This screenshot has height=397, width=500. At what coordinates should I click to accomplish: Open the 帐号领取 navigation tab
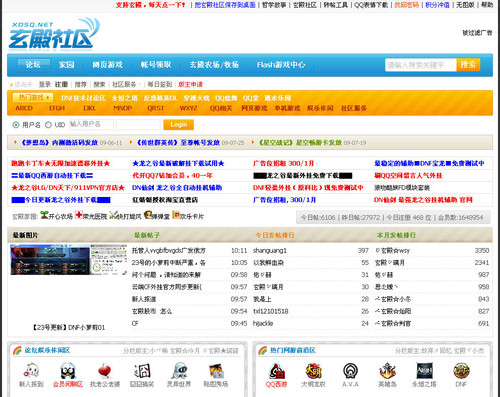coord(156,65)
